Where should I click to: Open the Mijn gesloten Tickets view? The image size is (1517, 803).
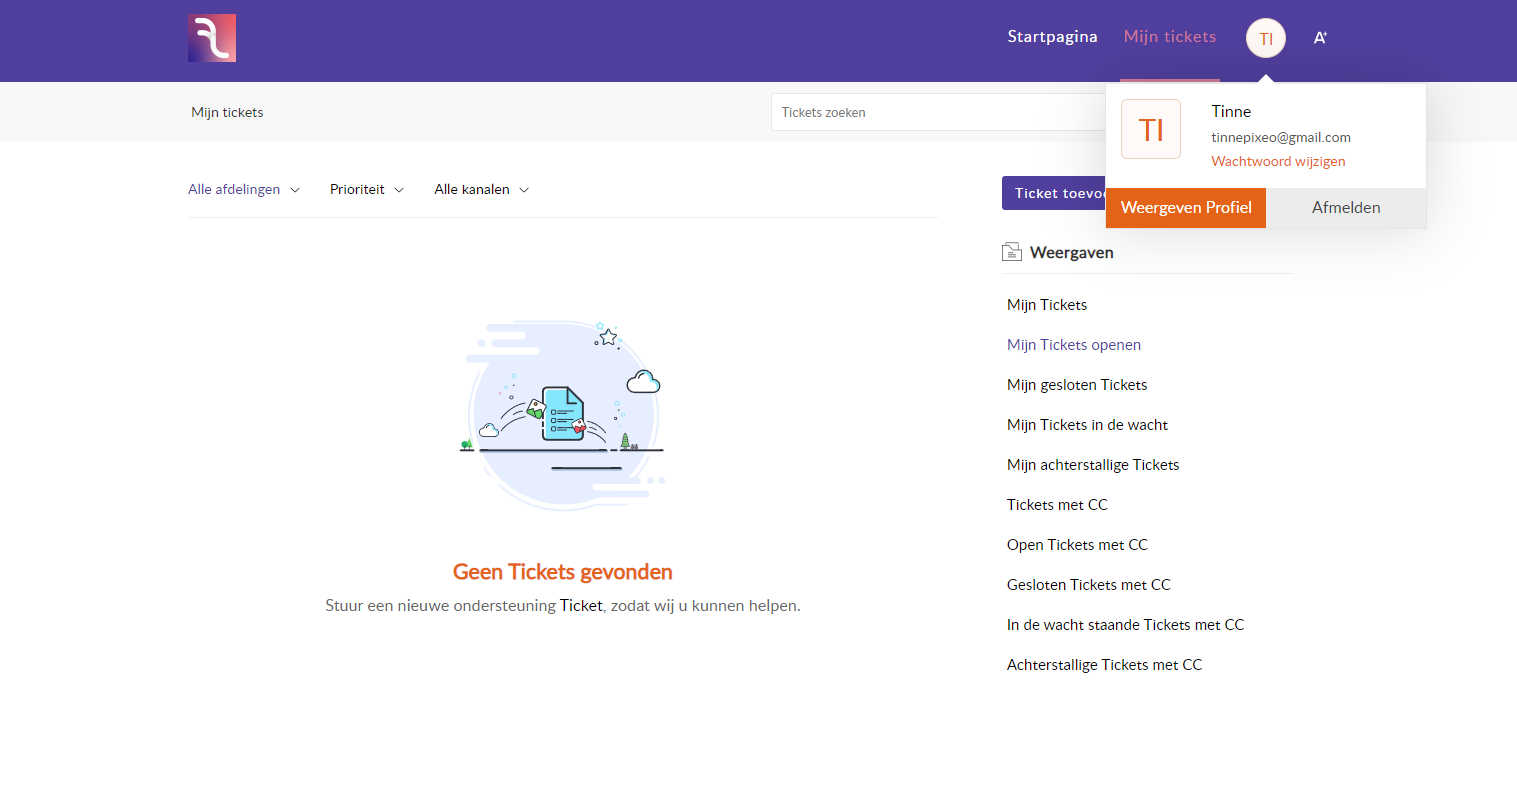click(1077, 385)
